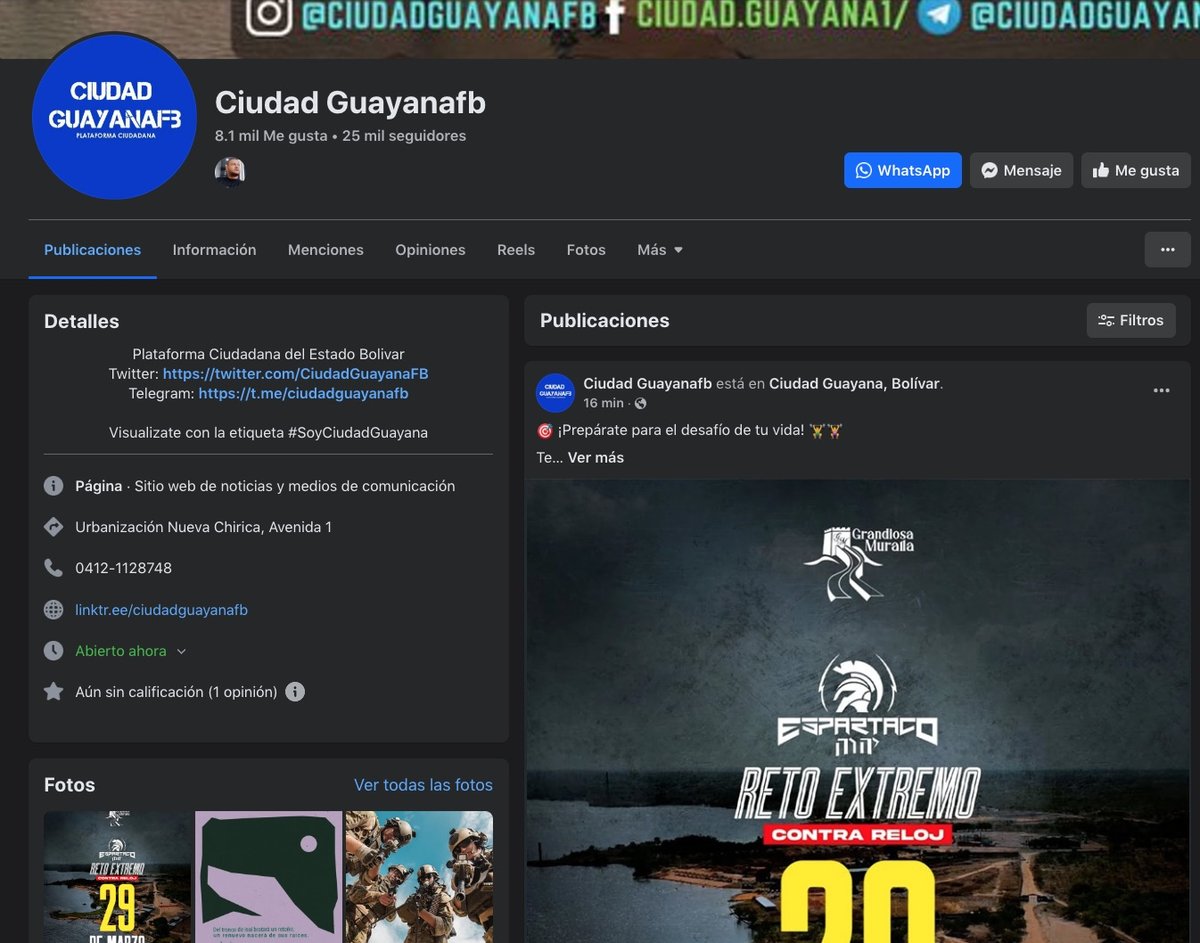The width and height of the screenshot is (1200, 943).
Task: Click the phone number 0412-1128748
Action: [123, 568]
